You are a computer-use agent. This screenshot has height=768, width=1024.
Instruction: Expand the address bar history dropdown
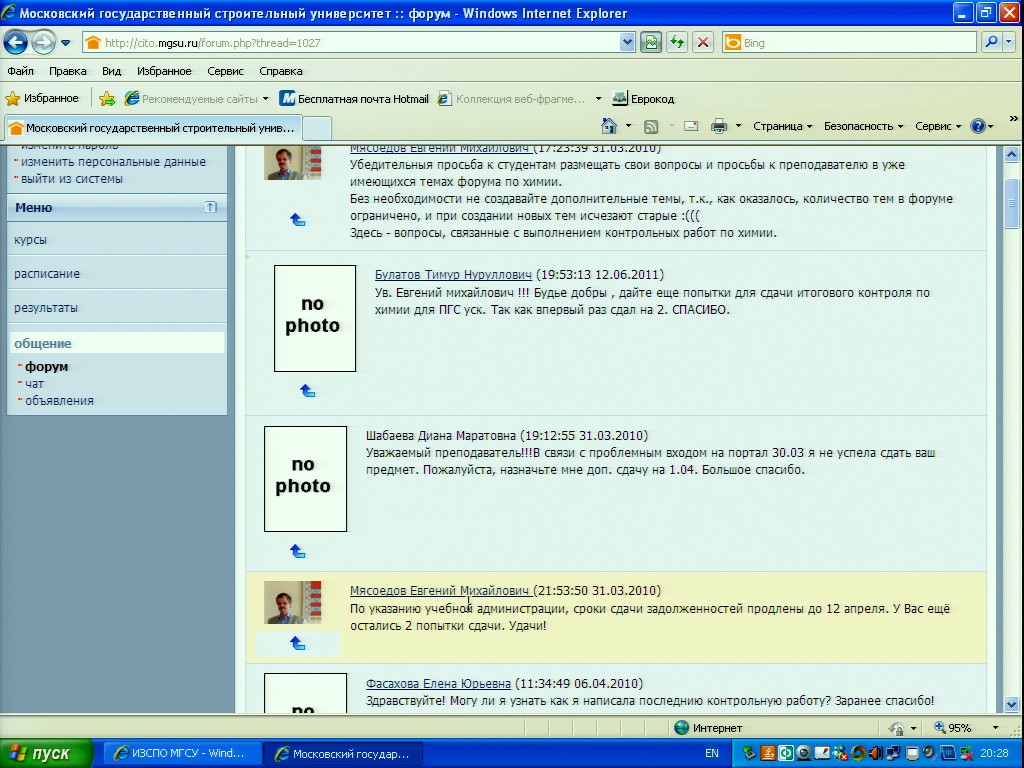(627, 43)
